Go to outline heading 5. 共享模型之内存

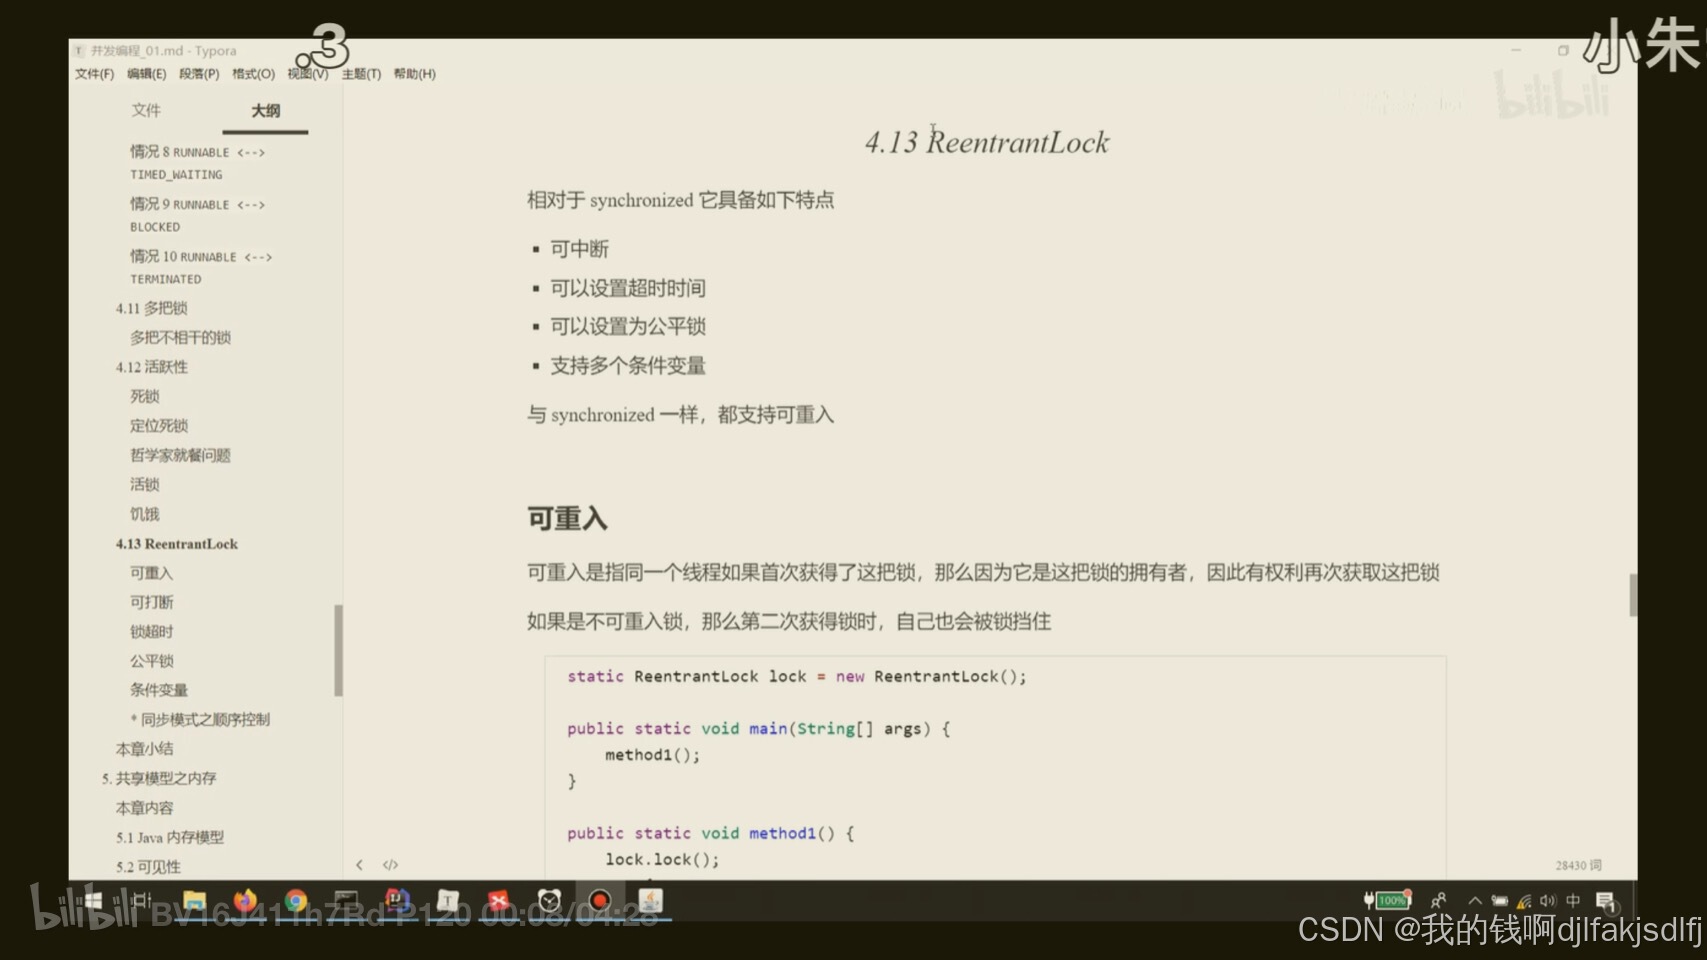[158, 778]
